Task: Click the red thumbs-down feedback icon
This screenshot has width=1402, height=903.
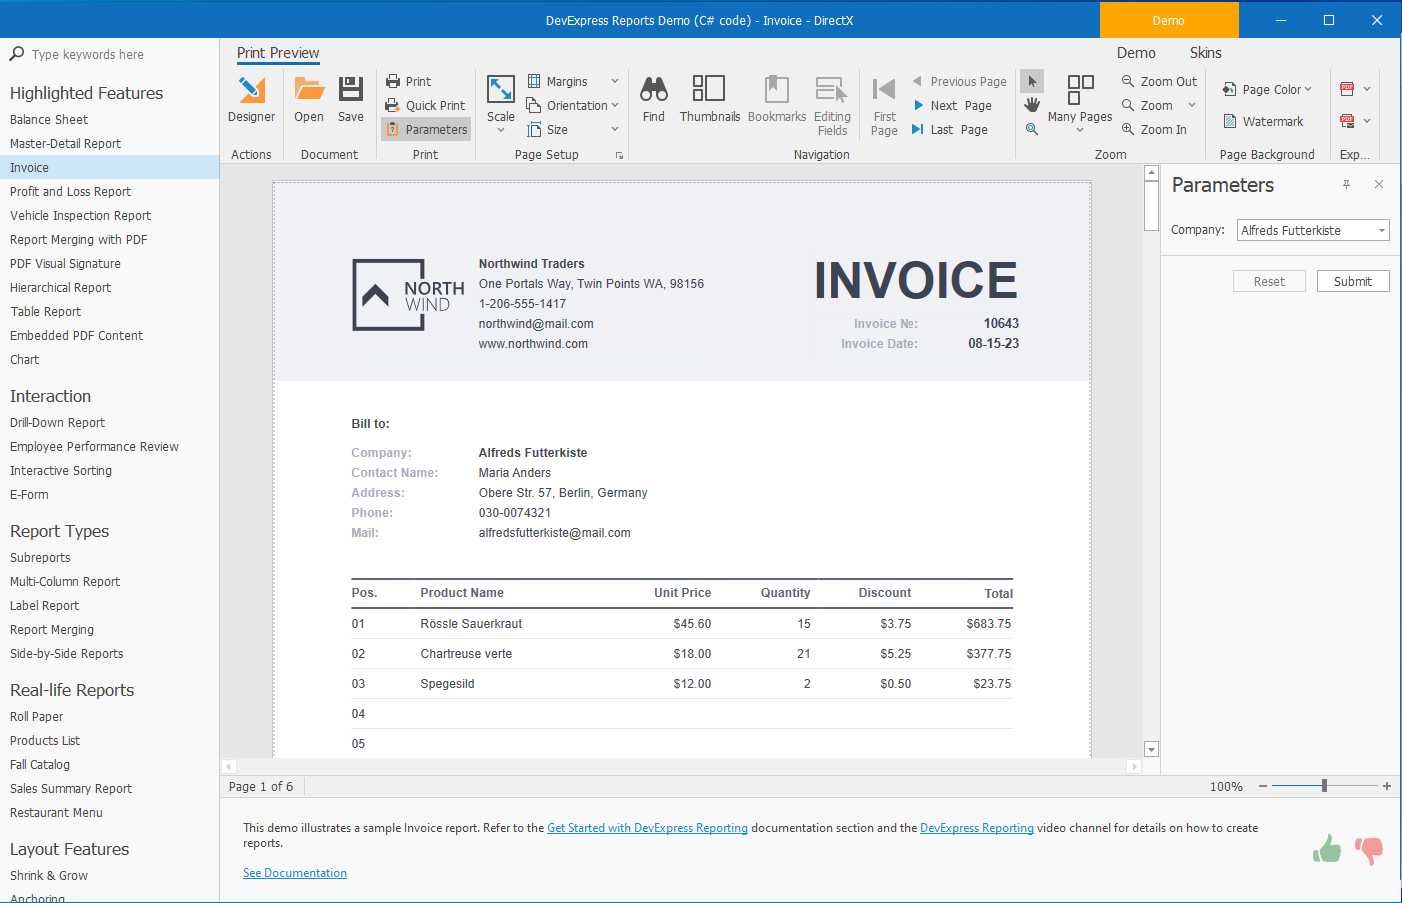Action: tap(1369, 850)
